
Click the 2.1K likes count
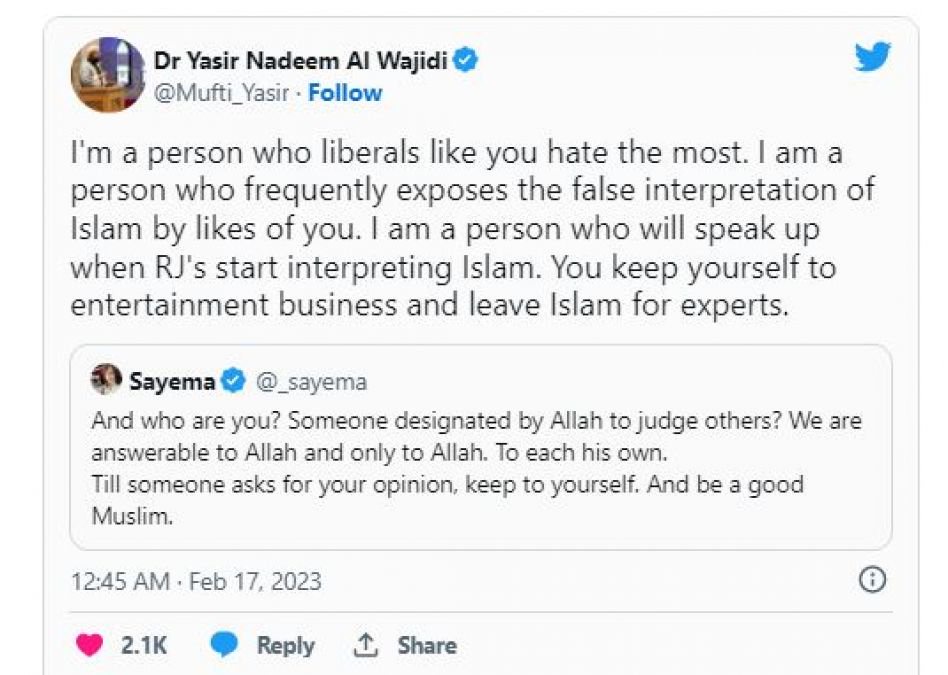coord(144,645)
